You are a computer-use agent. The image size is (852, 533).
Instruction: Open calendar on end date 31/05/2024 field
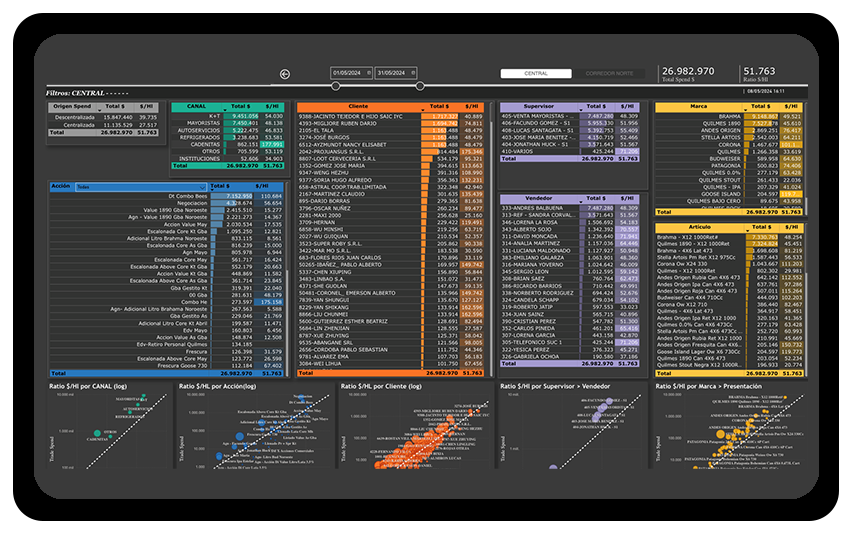(x=414, y=73)
